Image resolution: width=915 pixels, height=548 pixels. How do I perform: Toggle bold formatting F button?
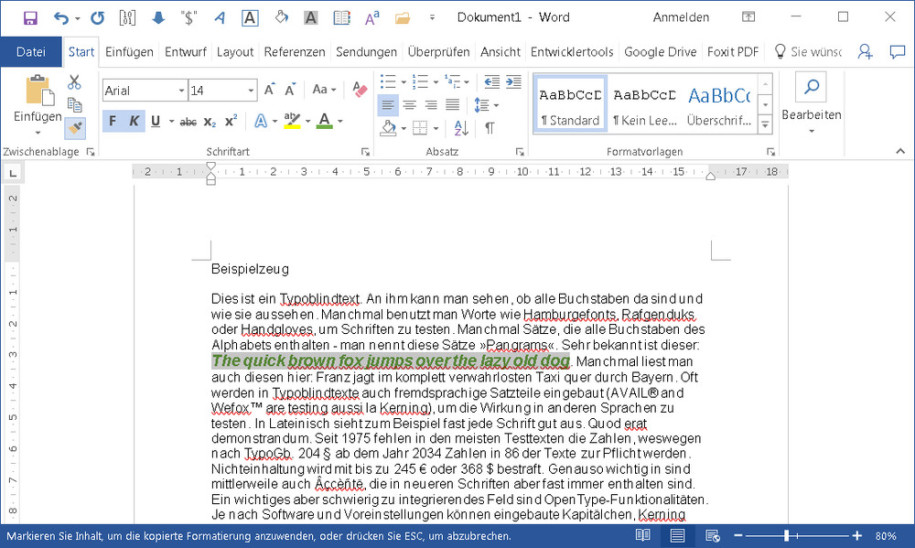pos(113,121)
